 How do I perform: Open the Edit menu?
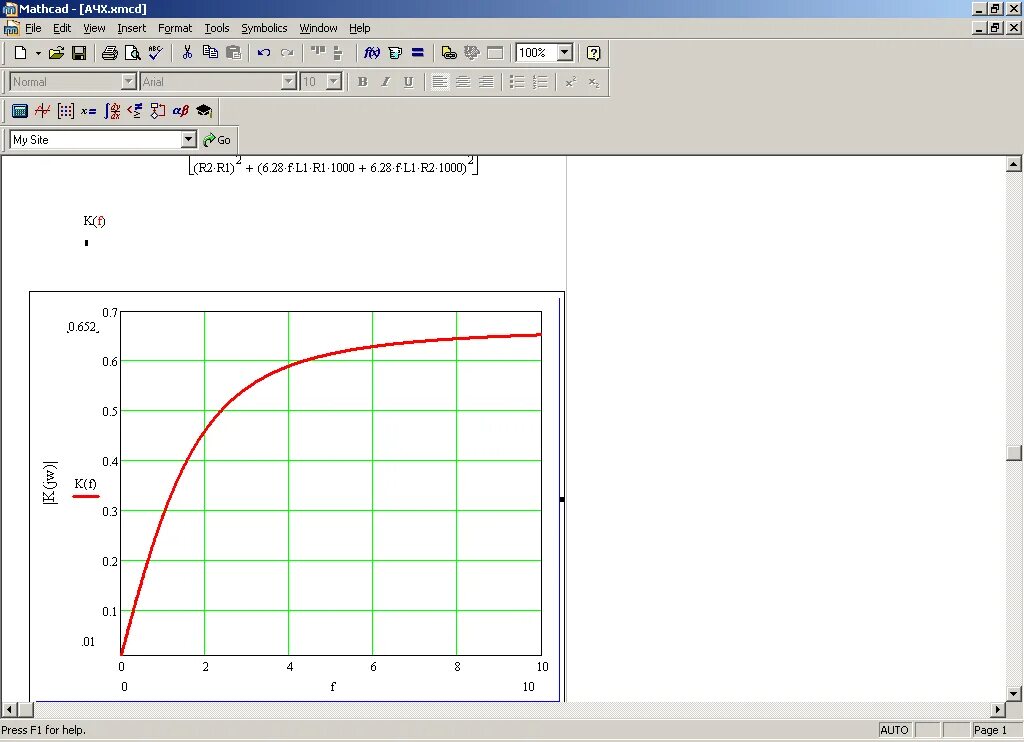[x=62, y=28]
